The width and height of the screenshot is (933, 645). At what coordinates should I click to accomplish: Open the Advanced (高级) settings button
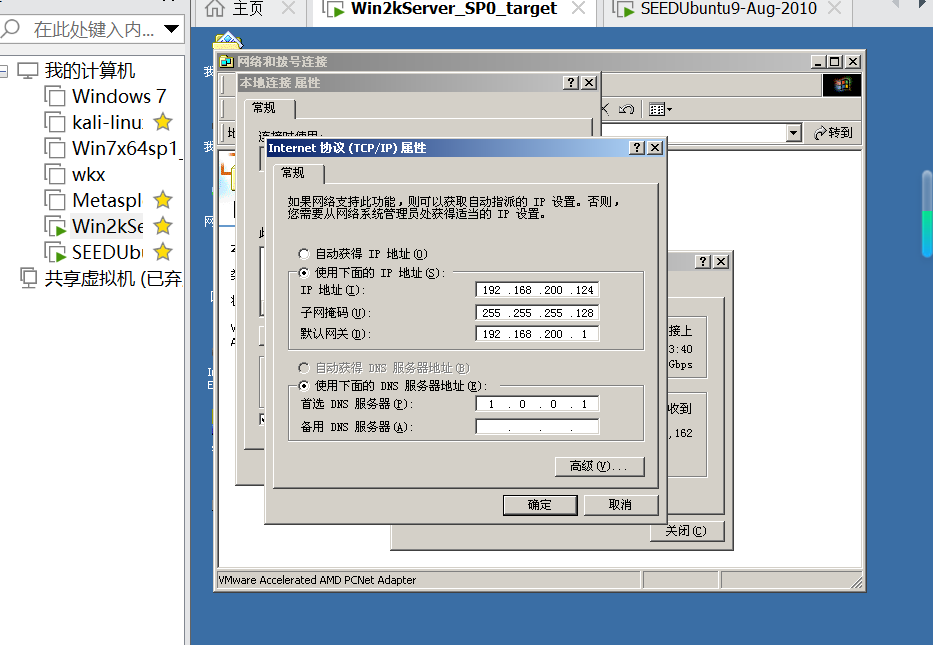[x=599, y=466]
